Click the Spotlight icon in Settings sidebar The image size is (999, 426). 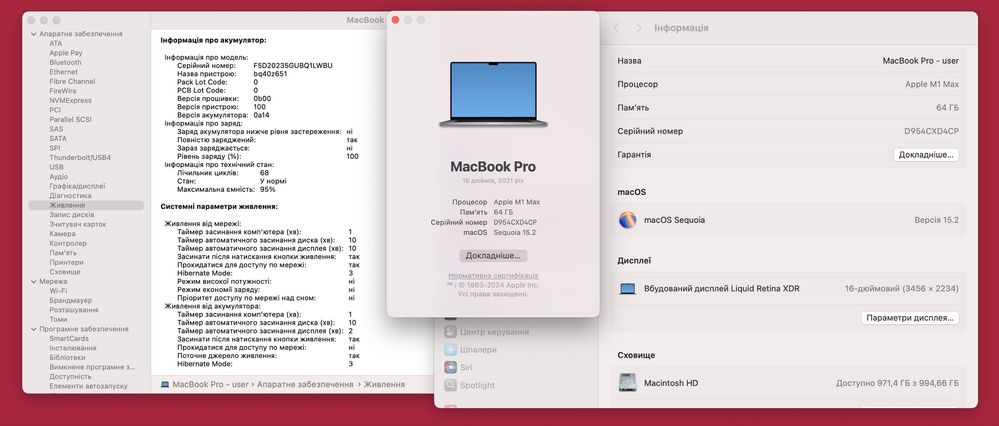(x=450, y=385)
